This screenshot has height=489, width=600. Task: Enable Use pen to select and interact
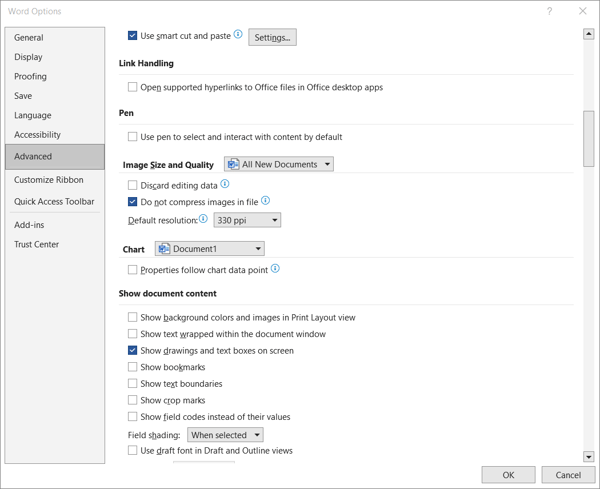click(132, 137)
